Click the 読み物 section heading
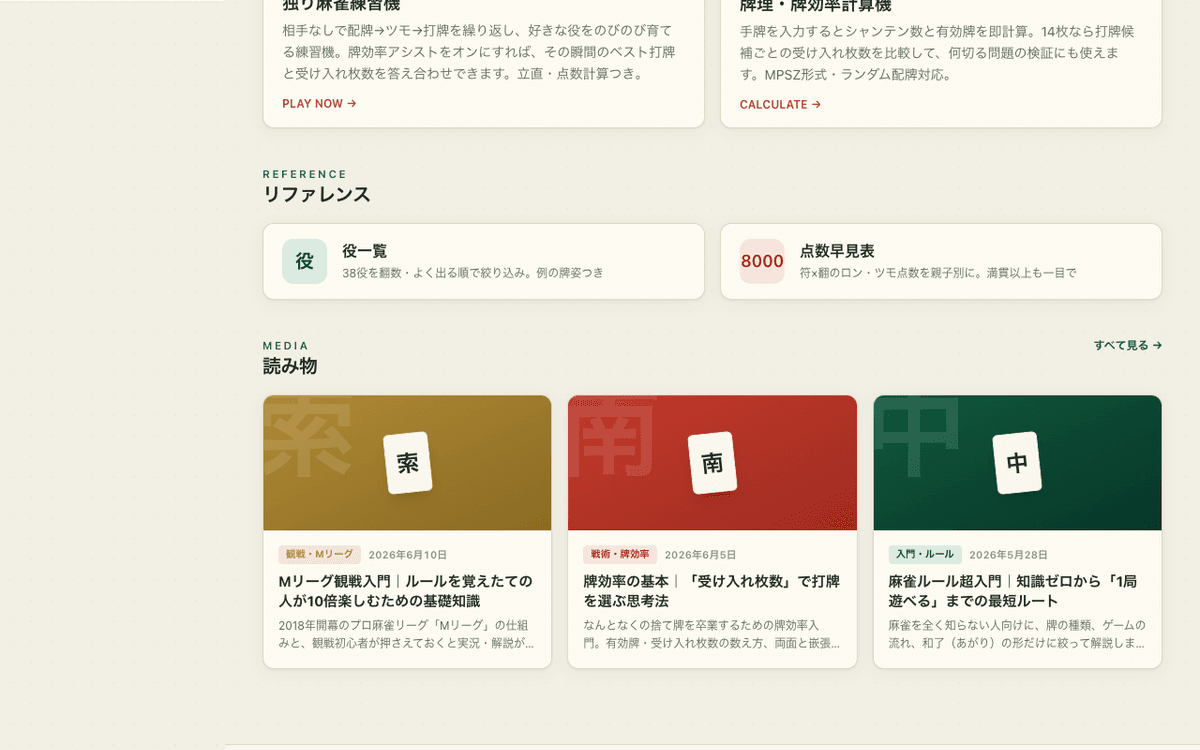The image size is (1200, 750). 290,366
